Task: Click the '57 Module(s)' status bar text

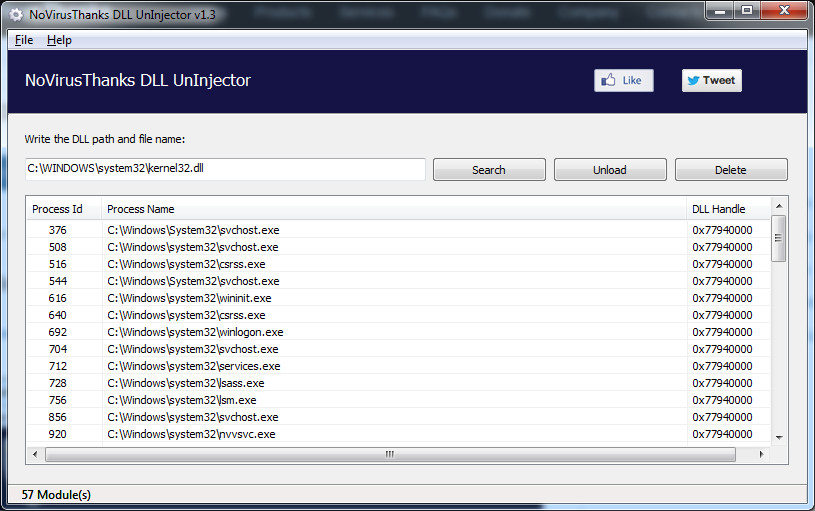Action: tap(56, 494)
